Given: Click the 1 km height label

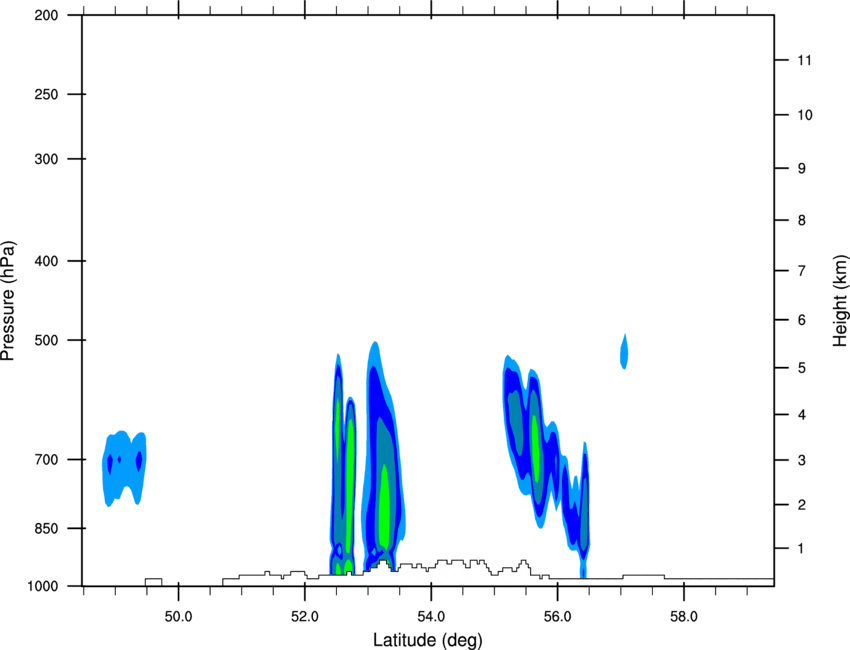Looking at the screenshot, I should point(801,549).
